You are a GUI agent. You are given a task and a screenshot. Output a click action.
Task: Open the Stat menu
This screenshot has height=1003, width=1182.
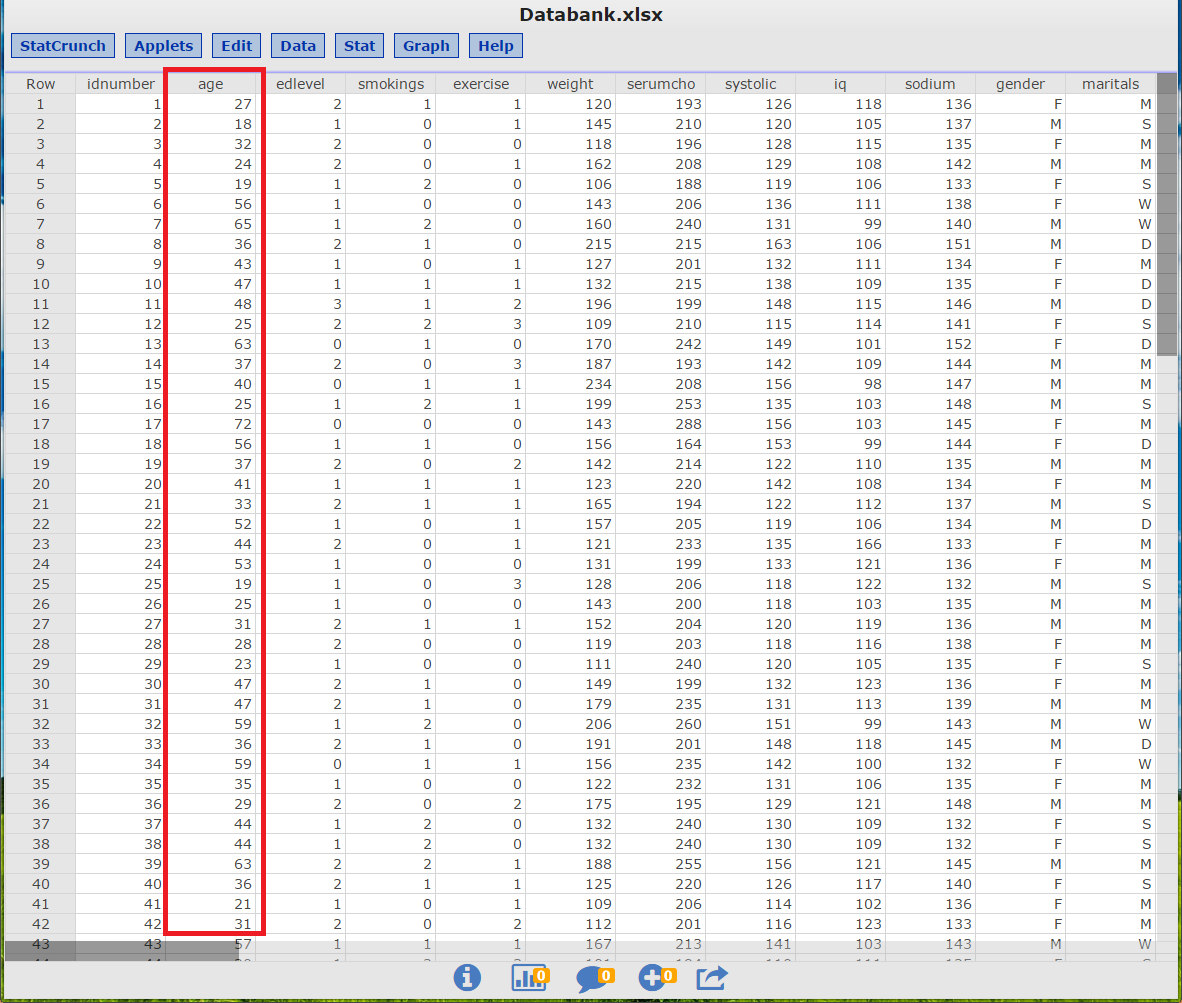click(x=360, y=46)
